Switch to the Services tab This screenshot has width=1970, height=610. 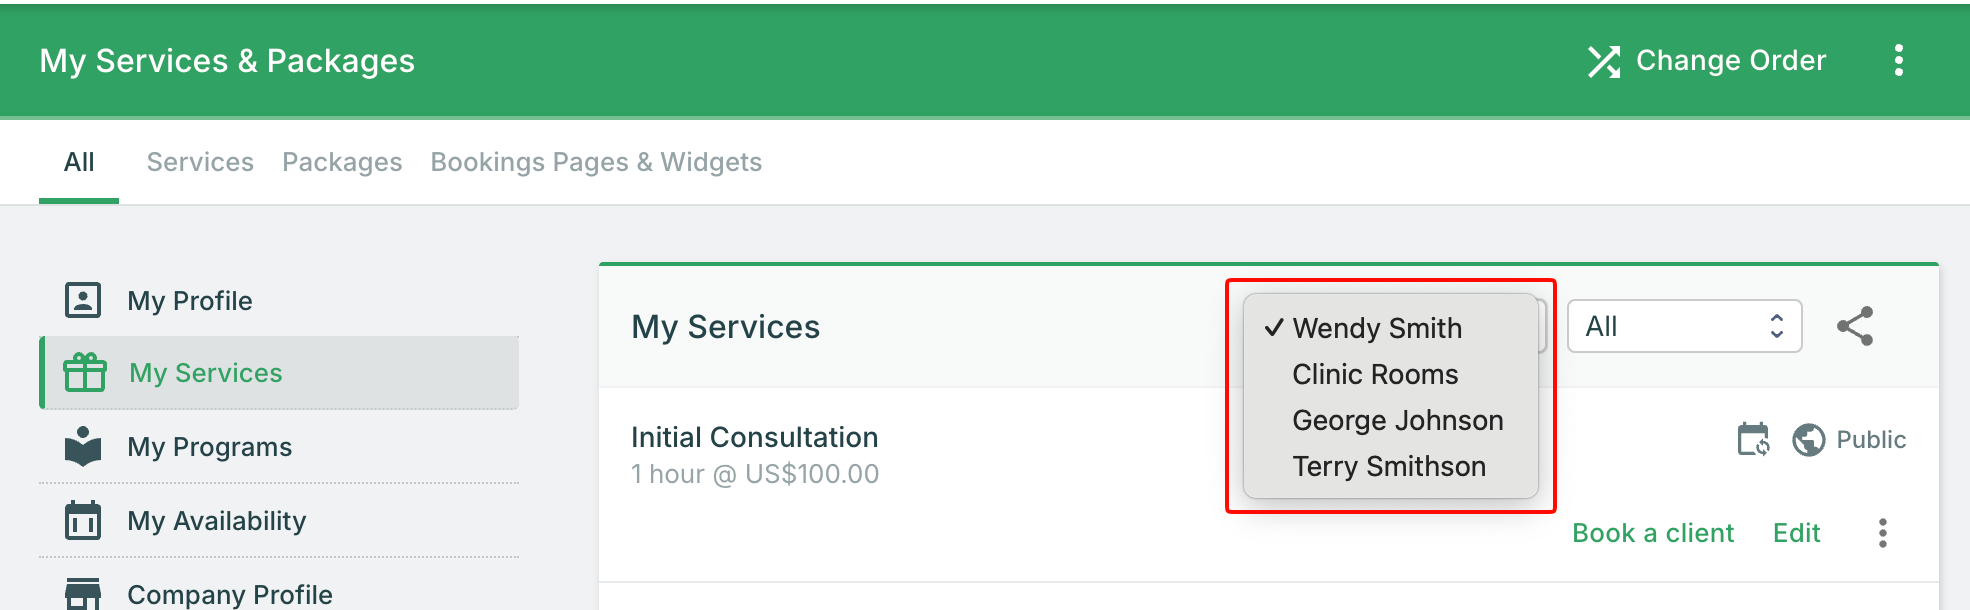200,162
